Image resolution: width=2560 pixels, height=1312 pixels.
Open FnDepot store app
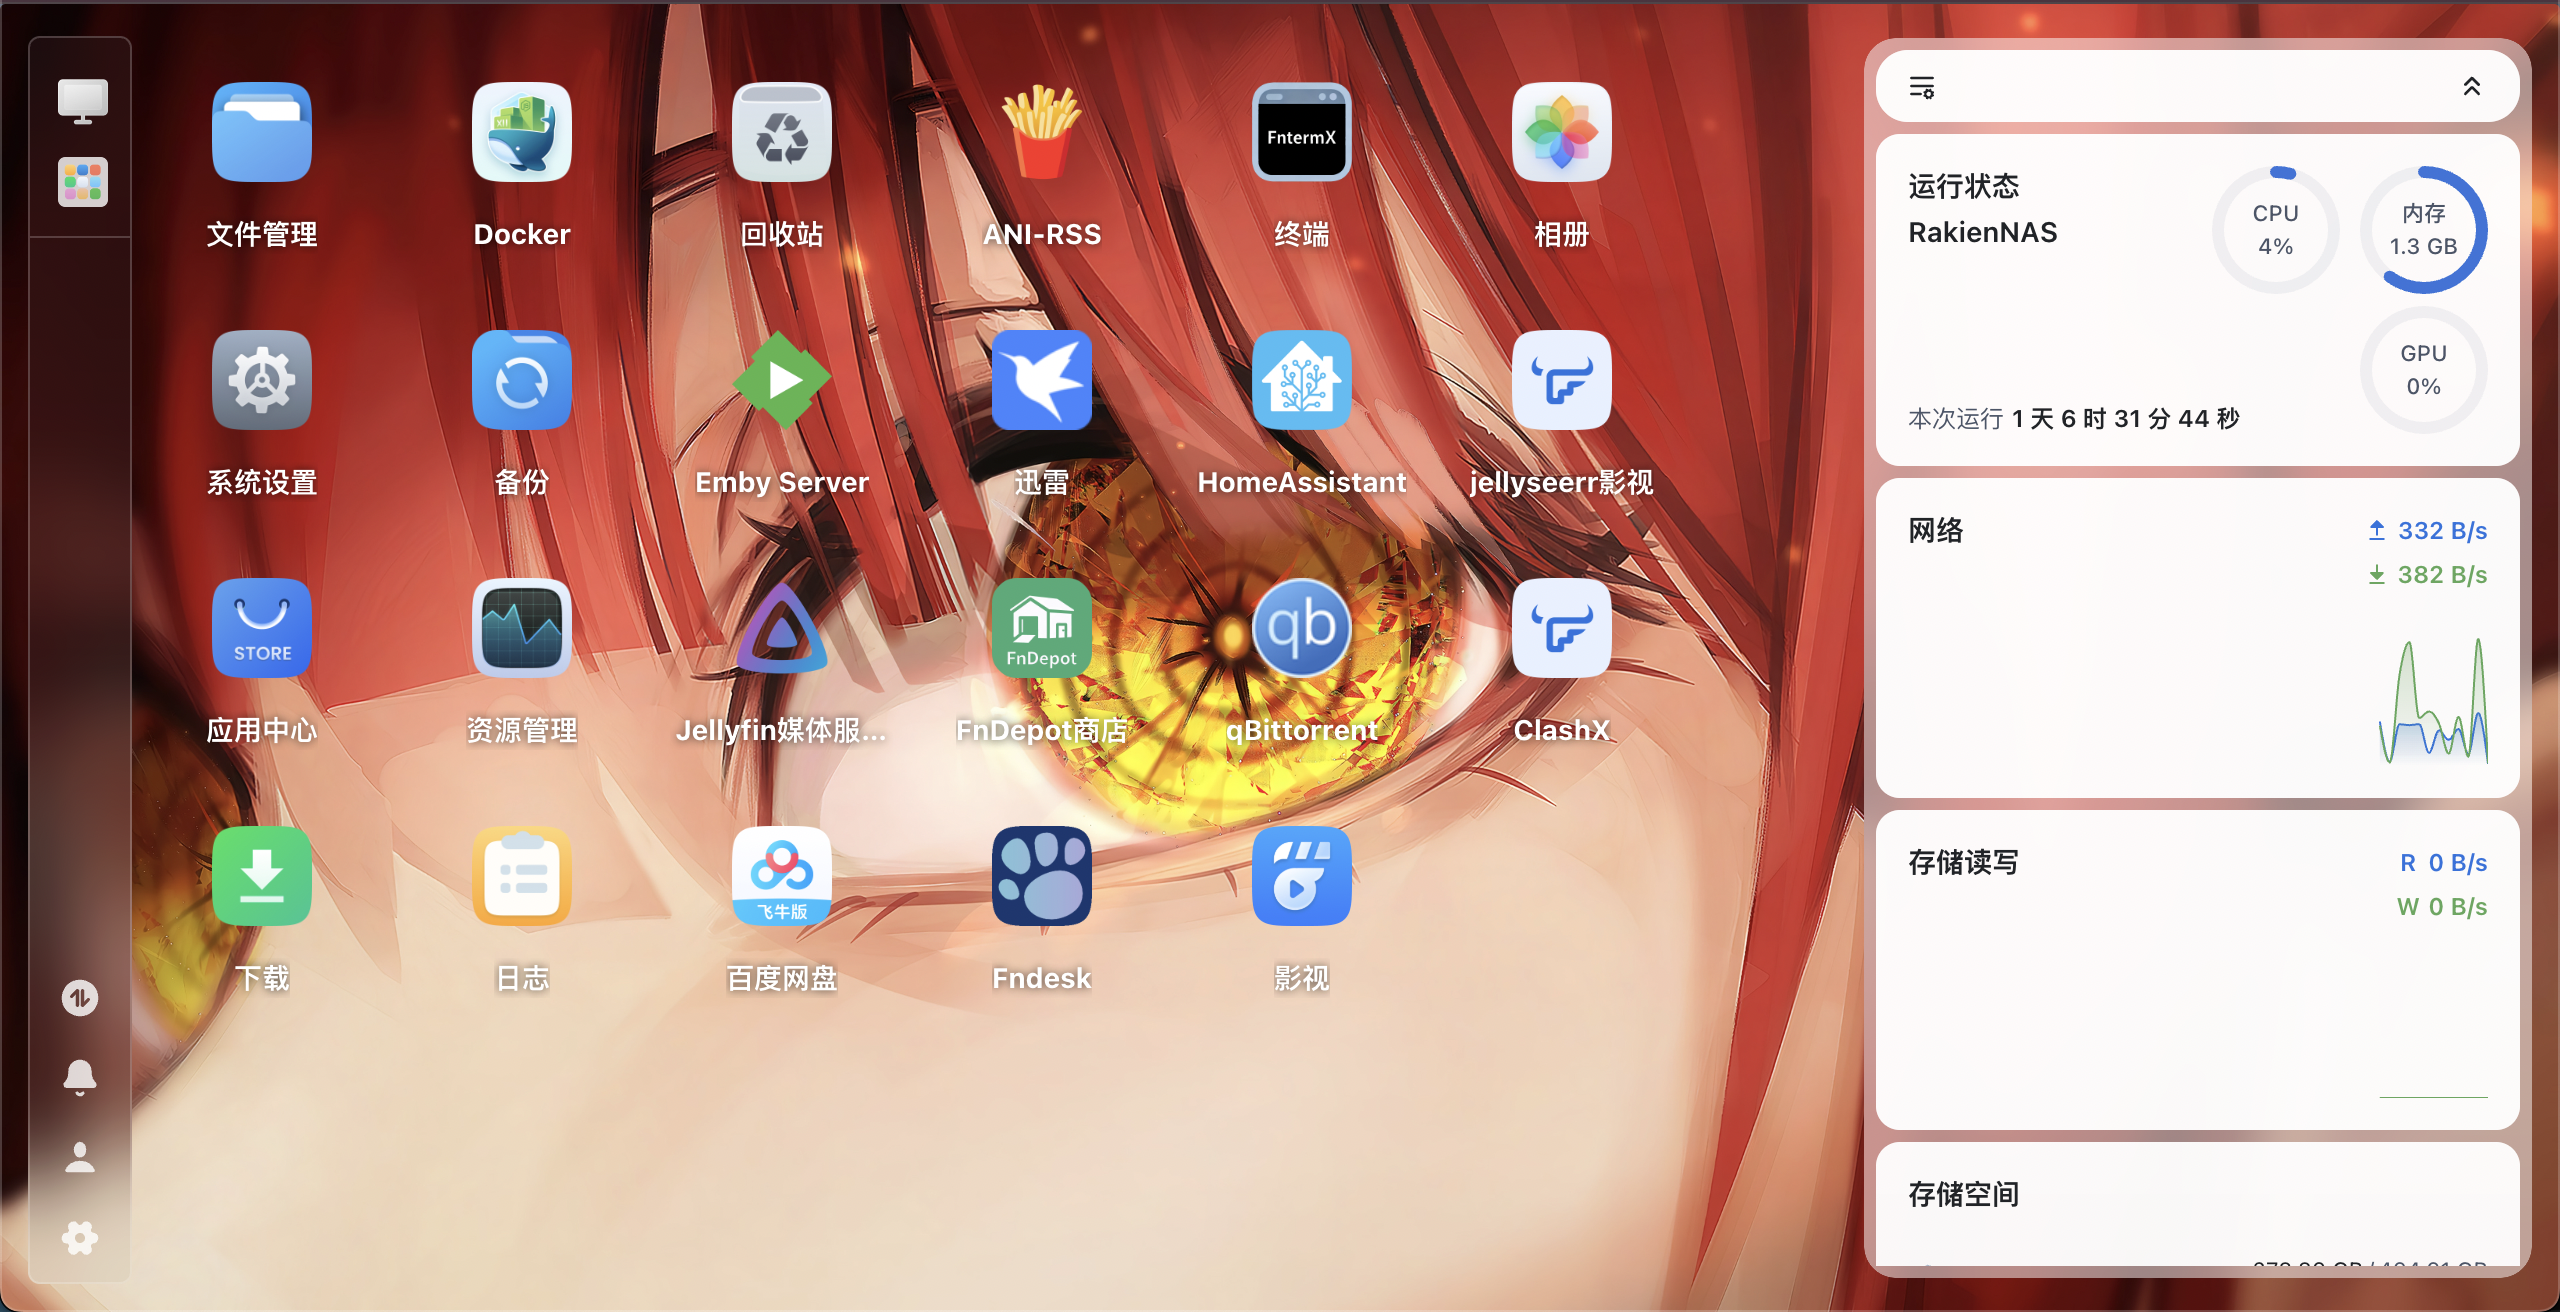point(1041,629)
